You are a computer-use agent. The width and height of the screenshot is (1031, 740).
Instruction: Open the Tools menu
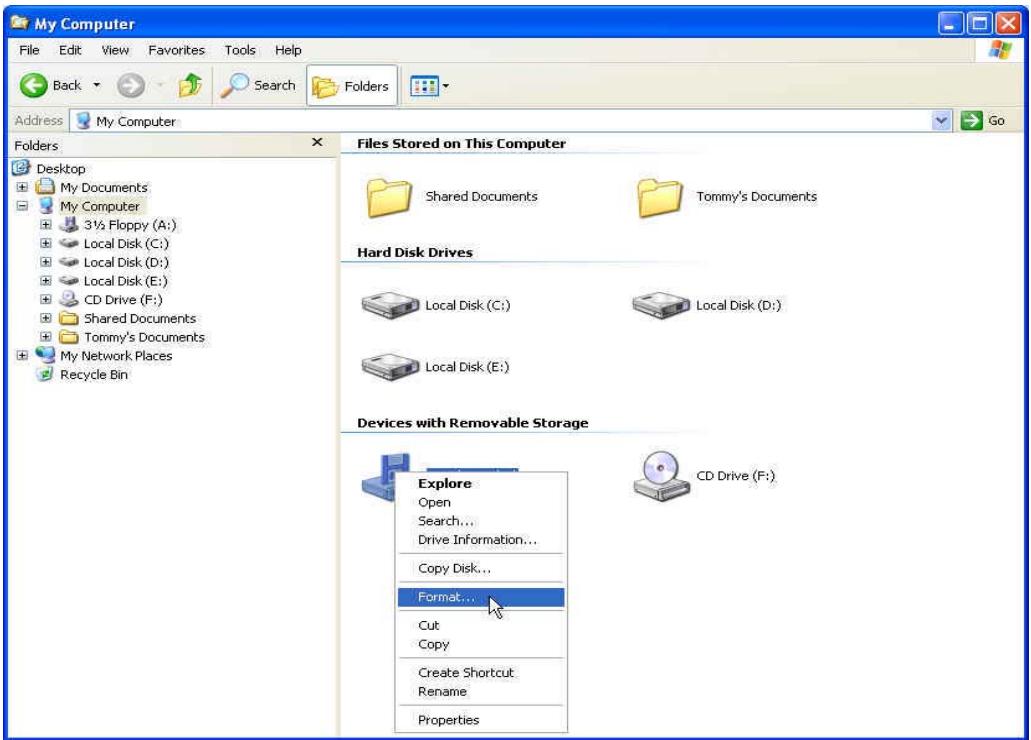pos(239,50)
